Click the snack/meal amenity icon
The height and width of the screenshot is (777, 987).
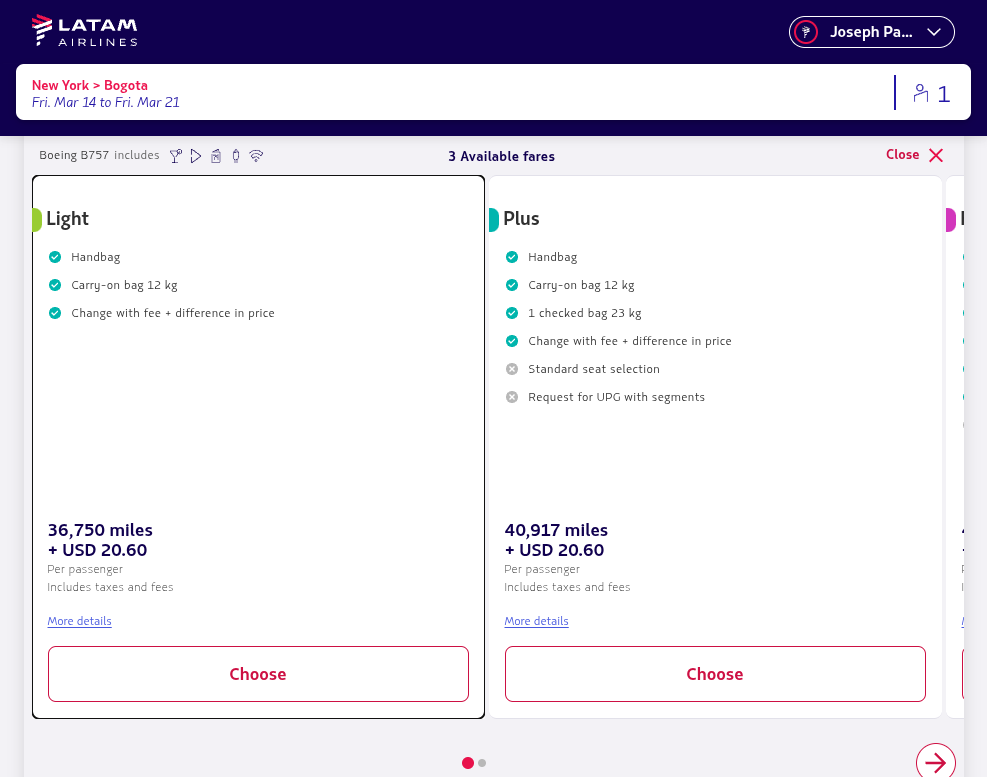[216, 156]
